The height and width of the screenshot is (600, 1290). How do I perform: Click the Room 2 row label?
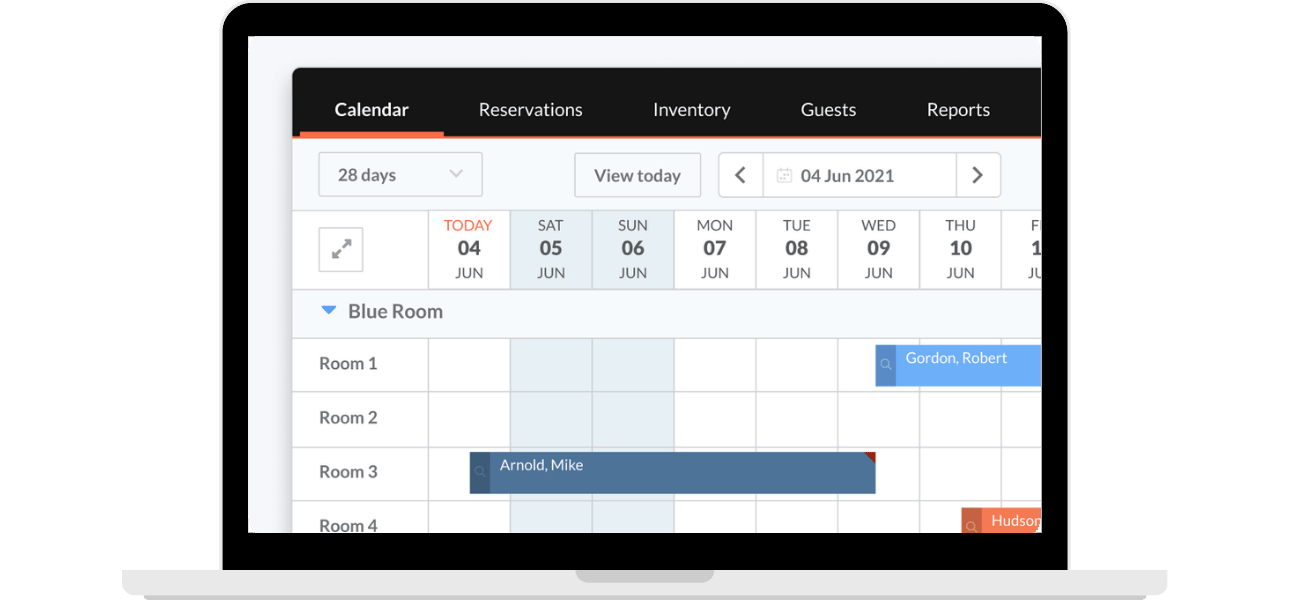pos(348,418)
